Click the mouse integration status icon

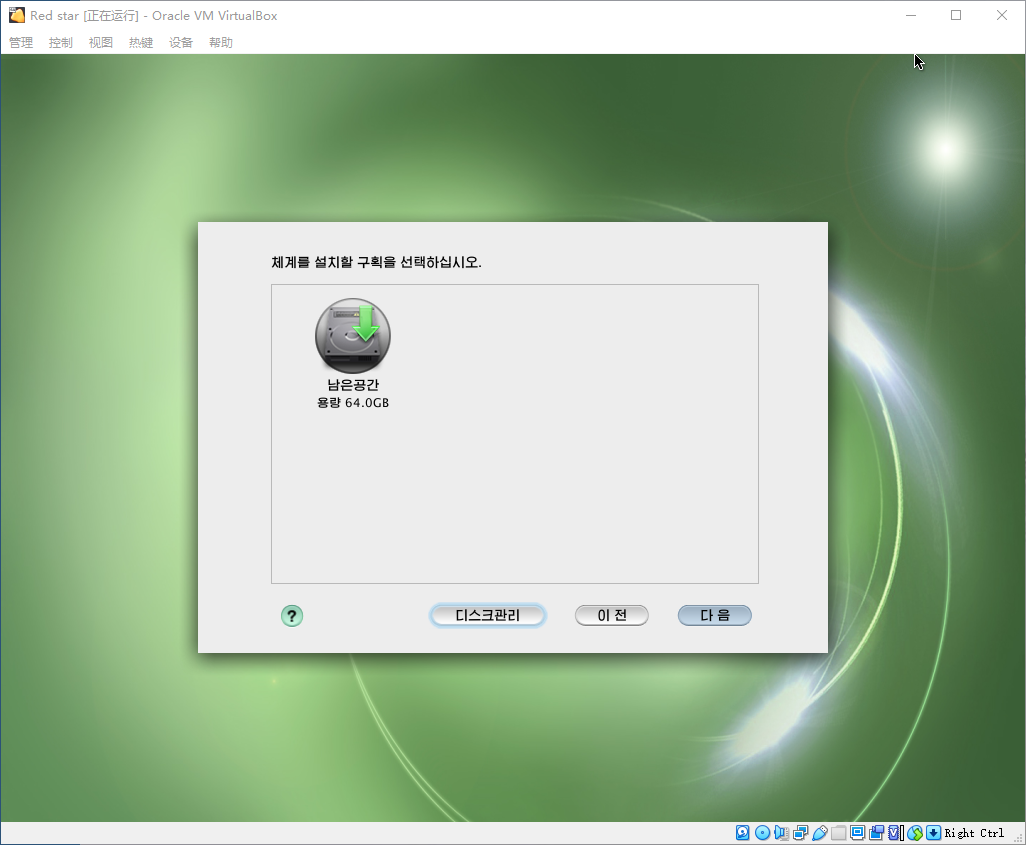coord(915,833)
